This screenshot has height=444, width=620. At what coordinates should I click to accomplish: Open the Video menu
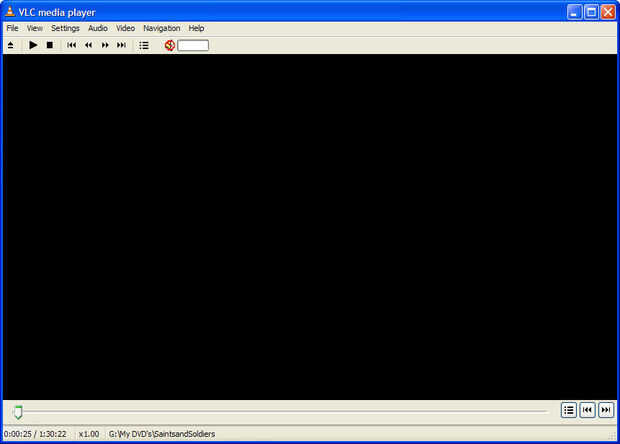coord(125,28)
